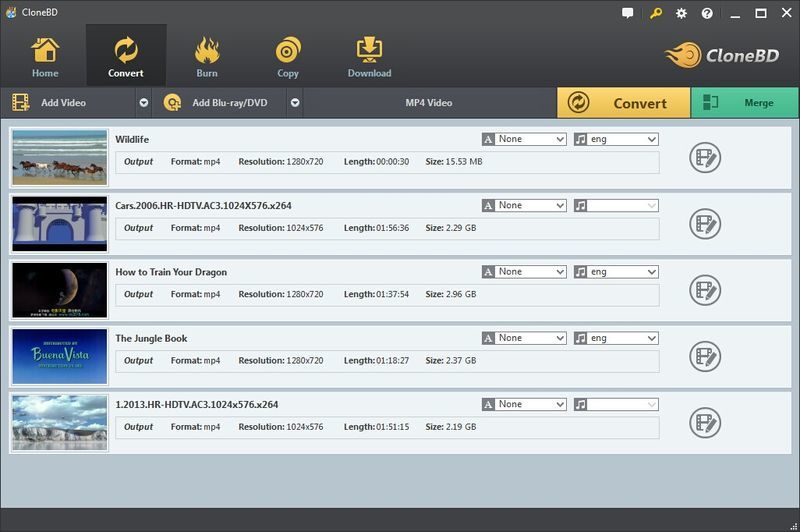
Task: Open the Download tab
Action: point(369,57)
